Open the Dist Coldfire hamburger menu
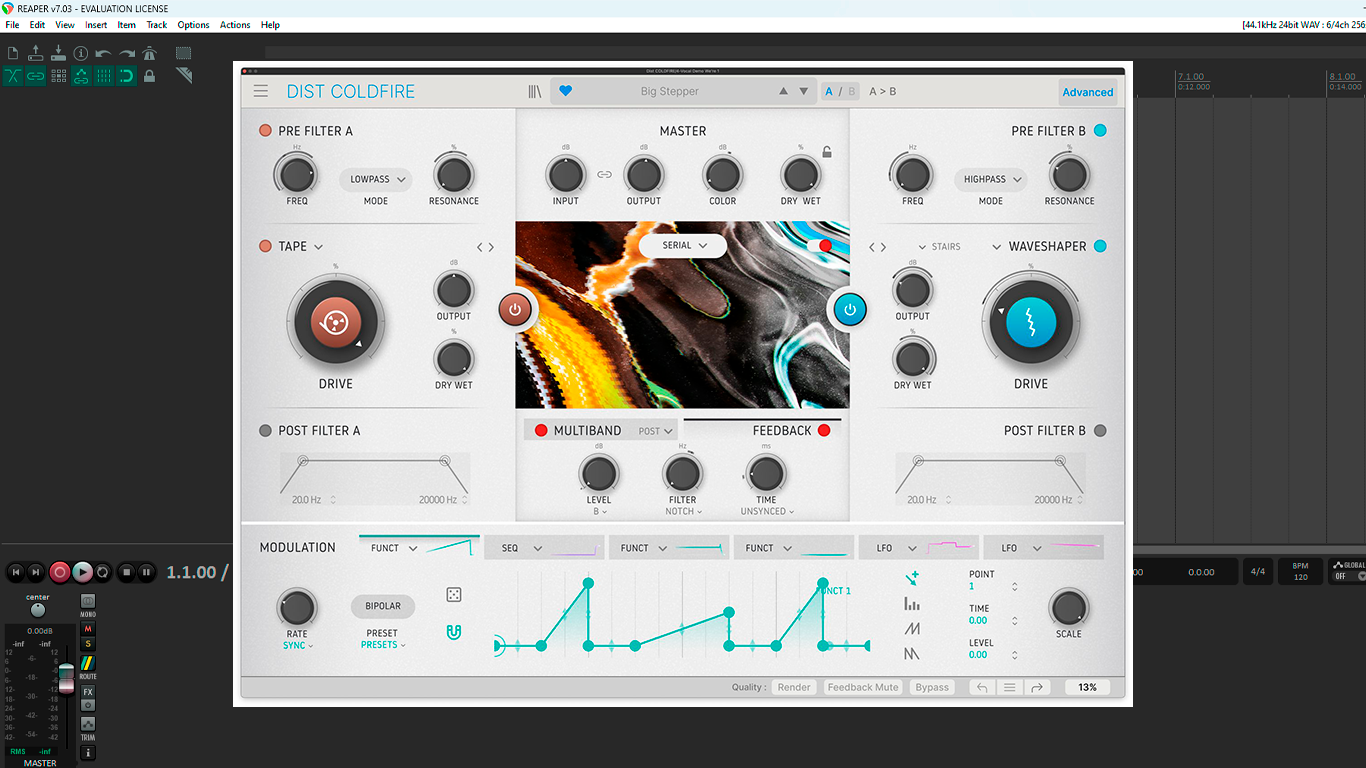Screen dimensions: 1366x768 (x=261, y=91)
